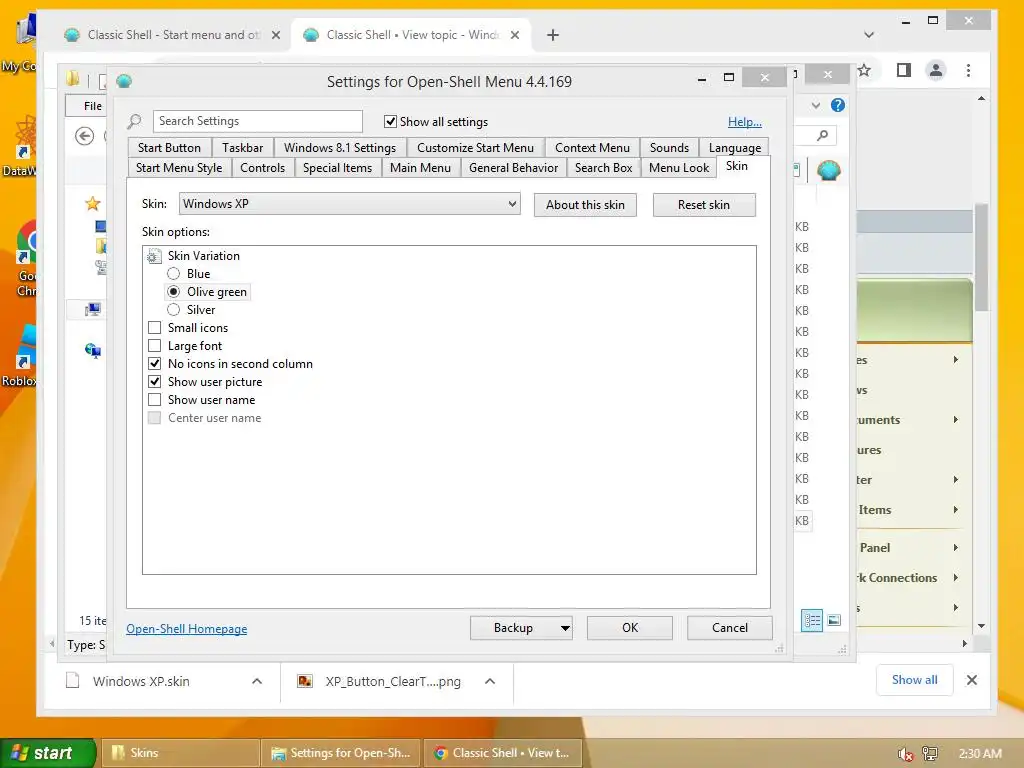Screen dimensions: 1024x768
Task: Click the blue help question mark icon
Action: point(838,105)
